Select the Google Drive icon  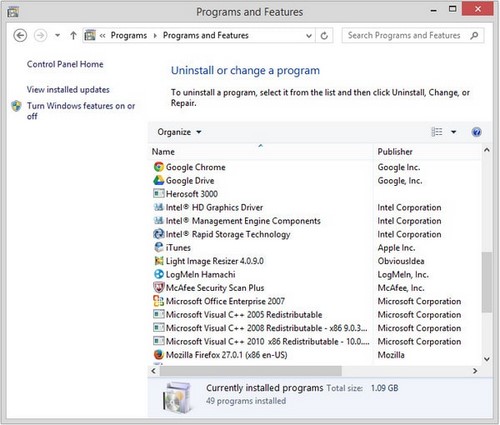point(158,180)
